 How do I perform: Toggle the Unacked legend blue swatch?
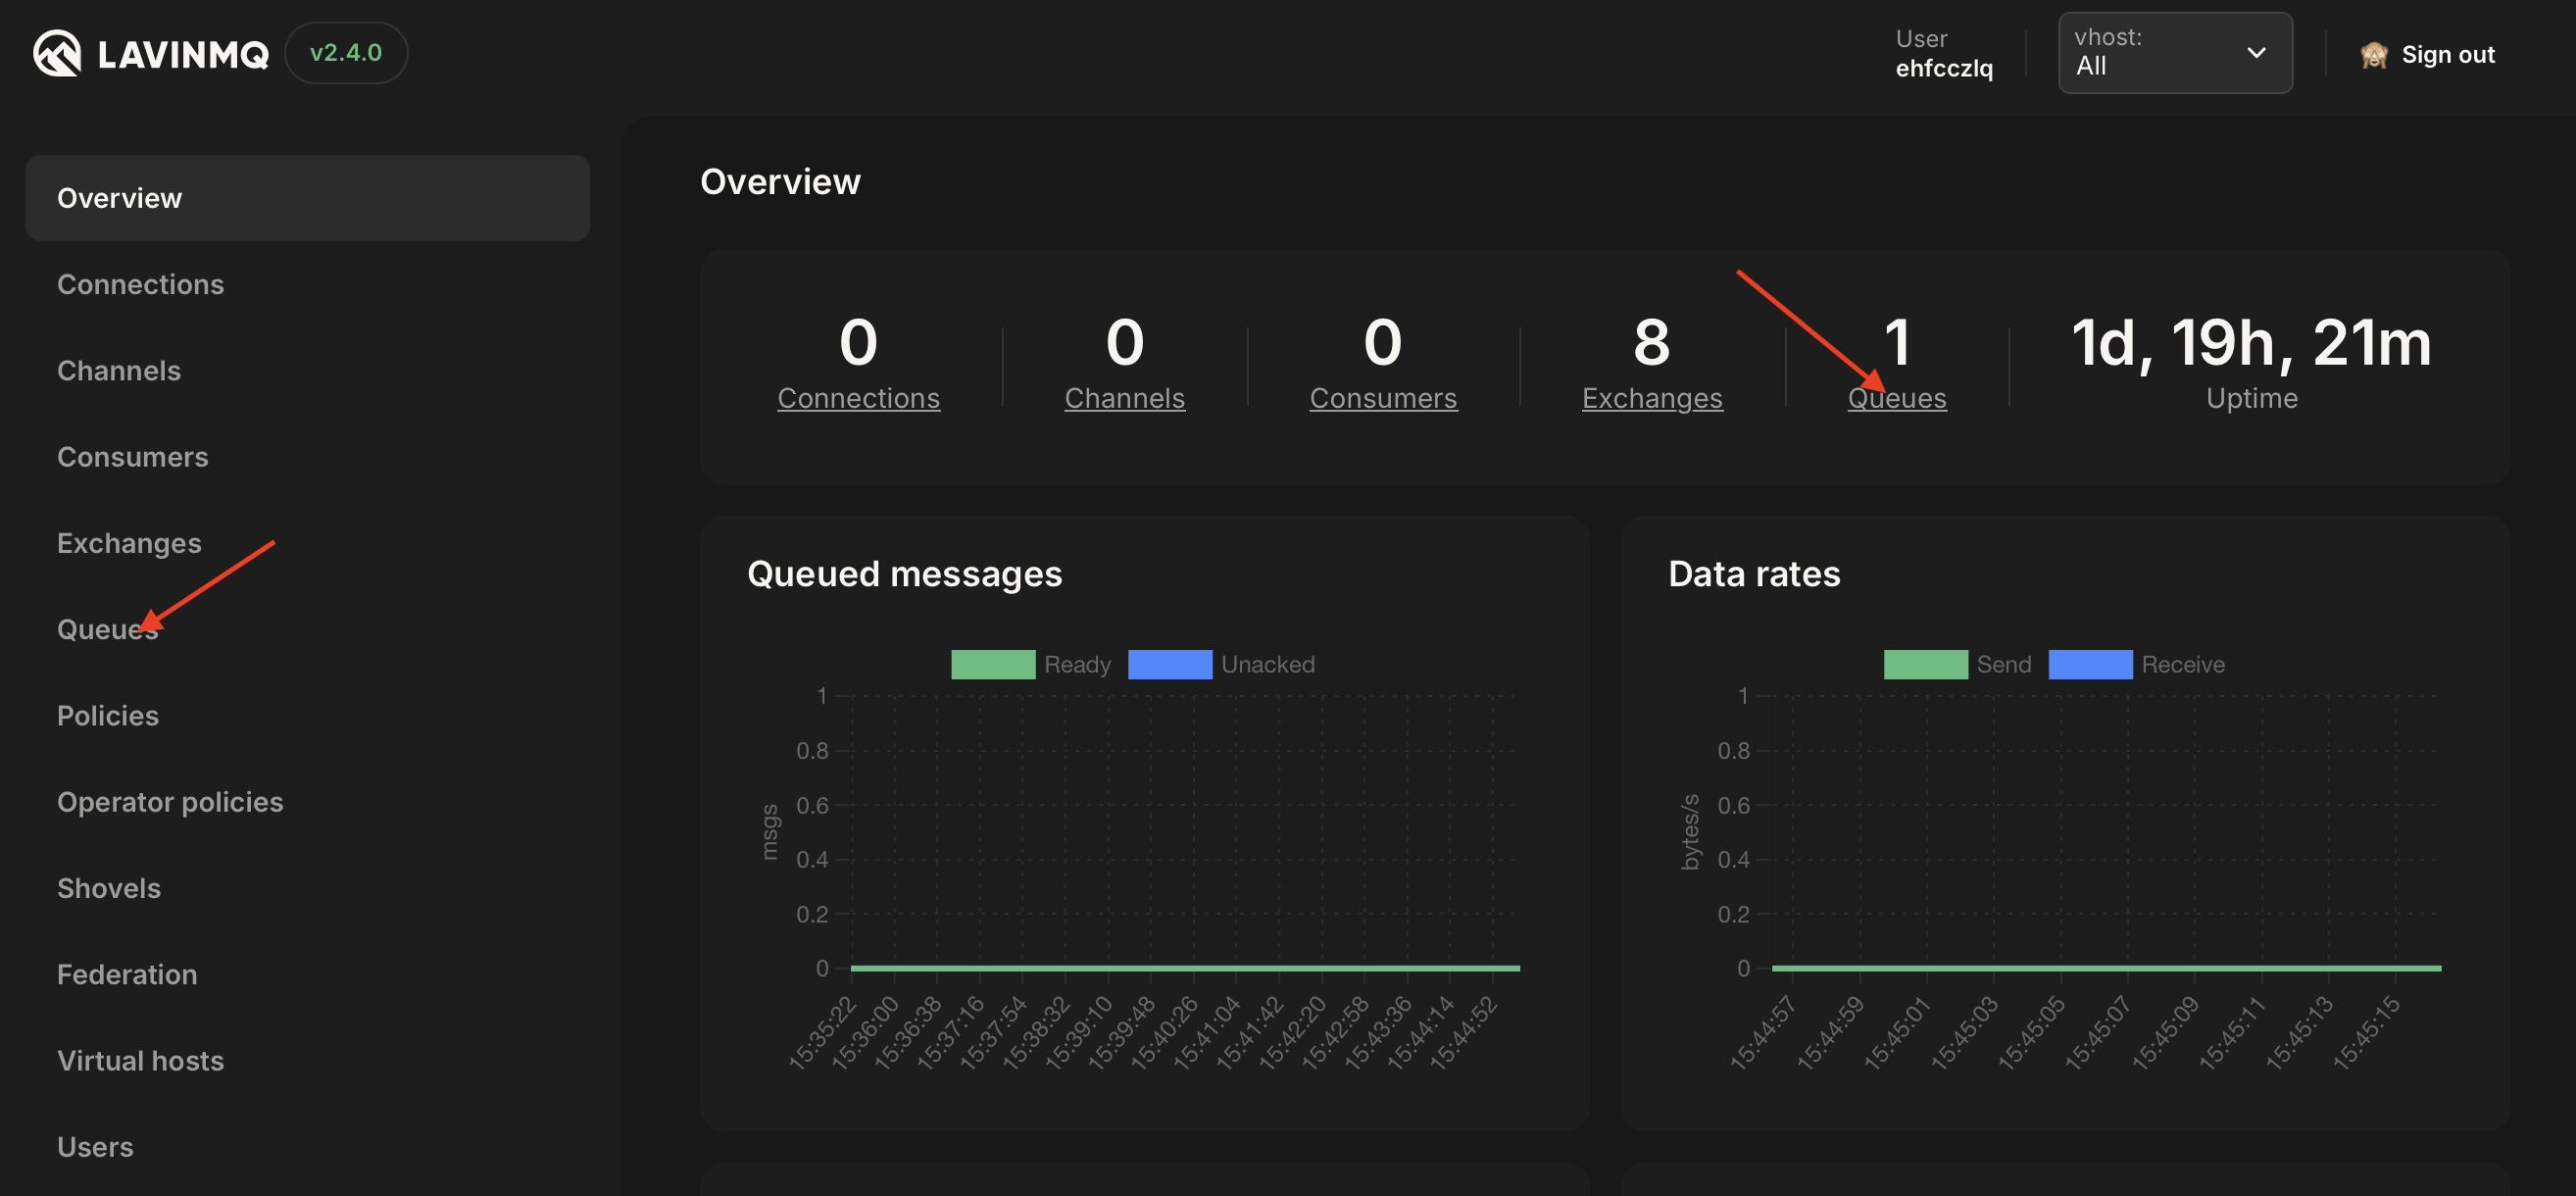[1169, 665]
